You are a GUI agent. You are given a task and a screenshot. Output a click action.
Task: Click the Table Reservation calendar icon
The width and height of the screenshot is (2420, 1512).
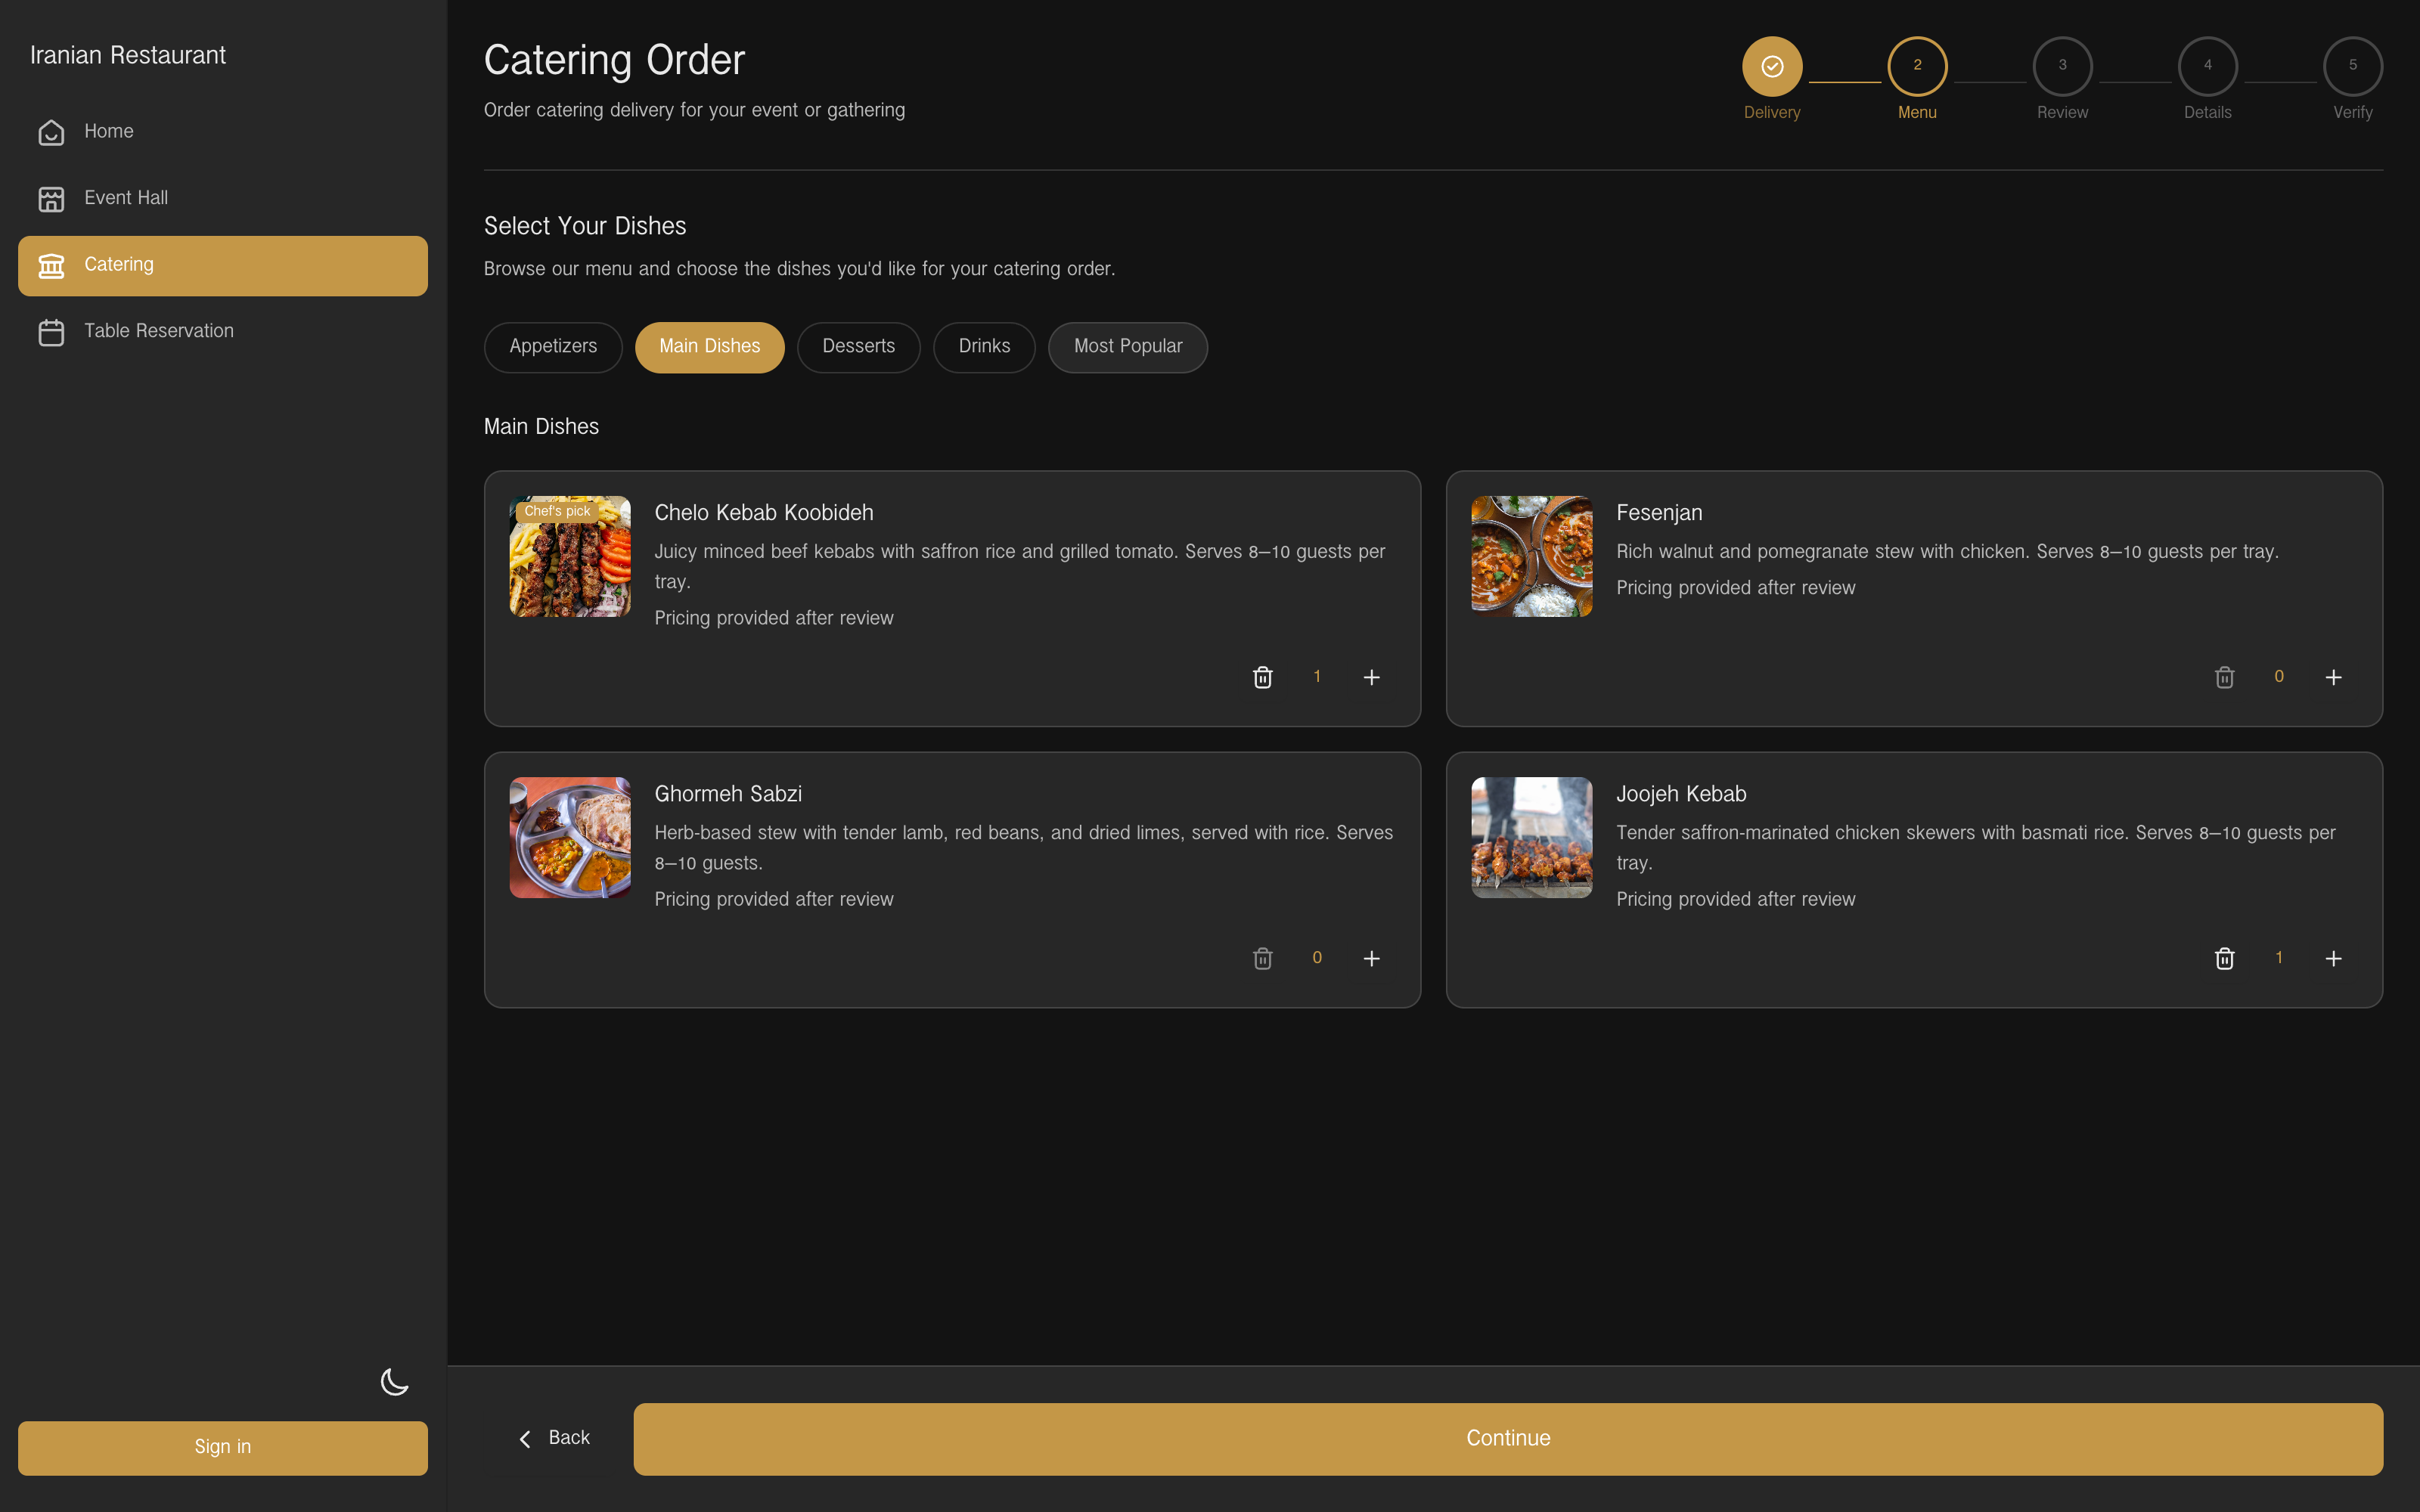coord(51,332)
